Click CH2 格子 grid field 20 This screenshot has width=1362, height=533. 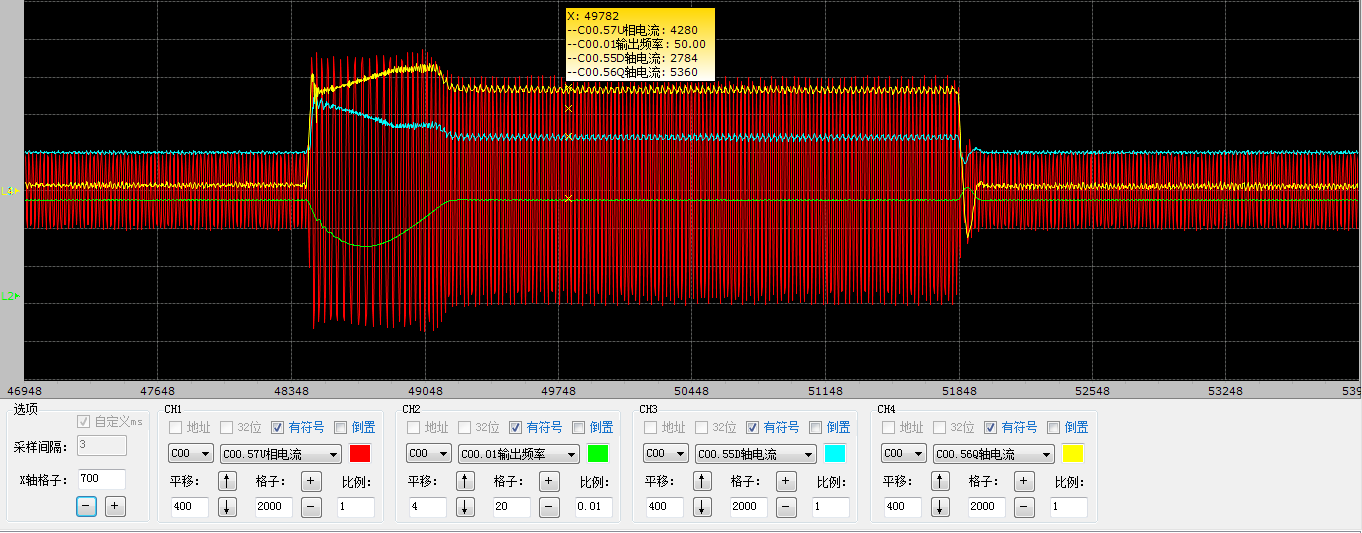pyautogui.click(x=511, y=507)
